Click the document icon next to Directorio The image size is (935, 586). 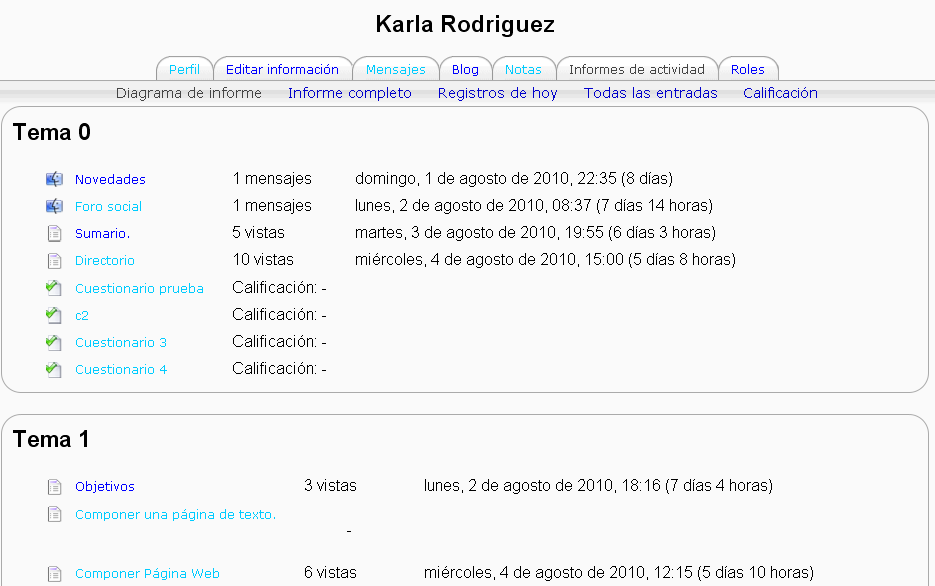tap(54, 261)
